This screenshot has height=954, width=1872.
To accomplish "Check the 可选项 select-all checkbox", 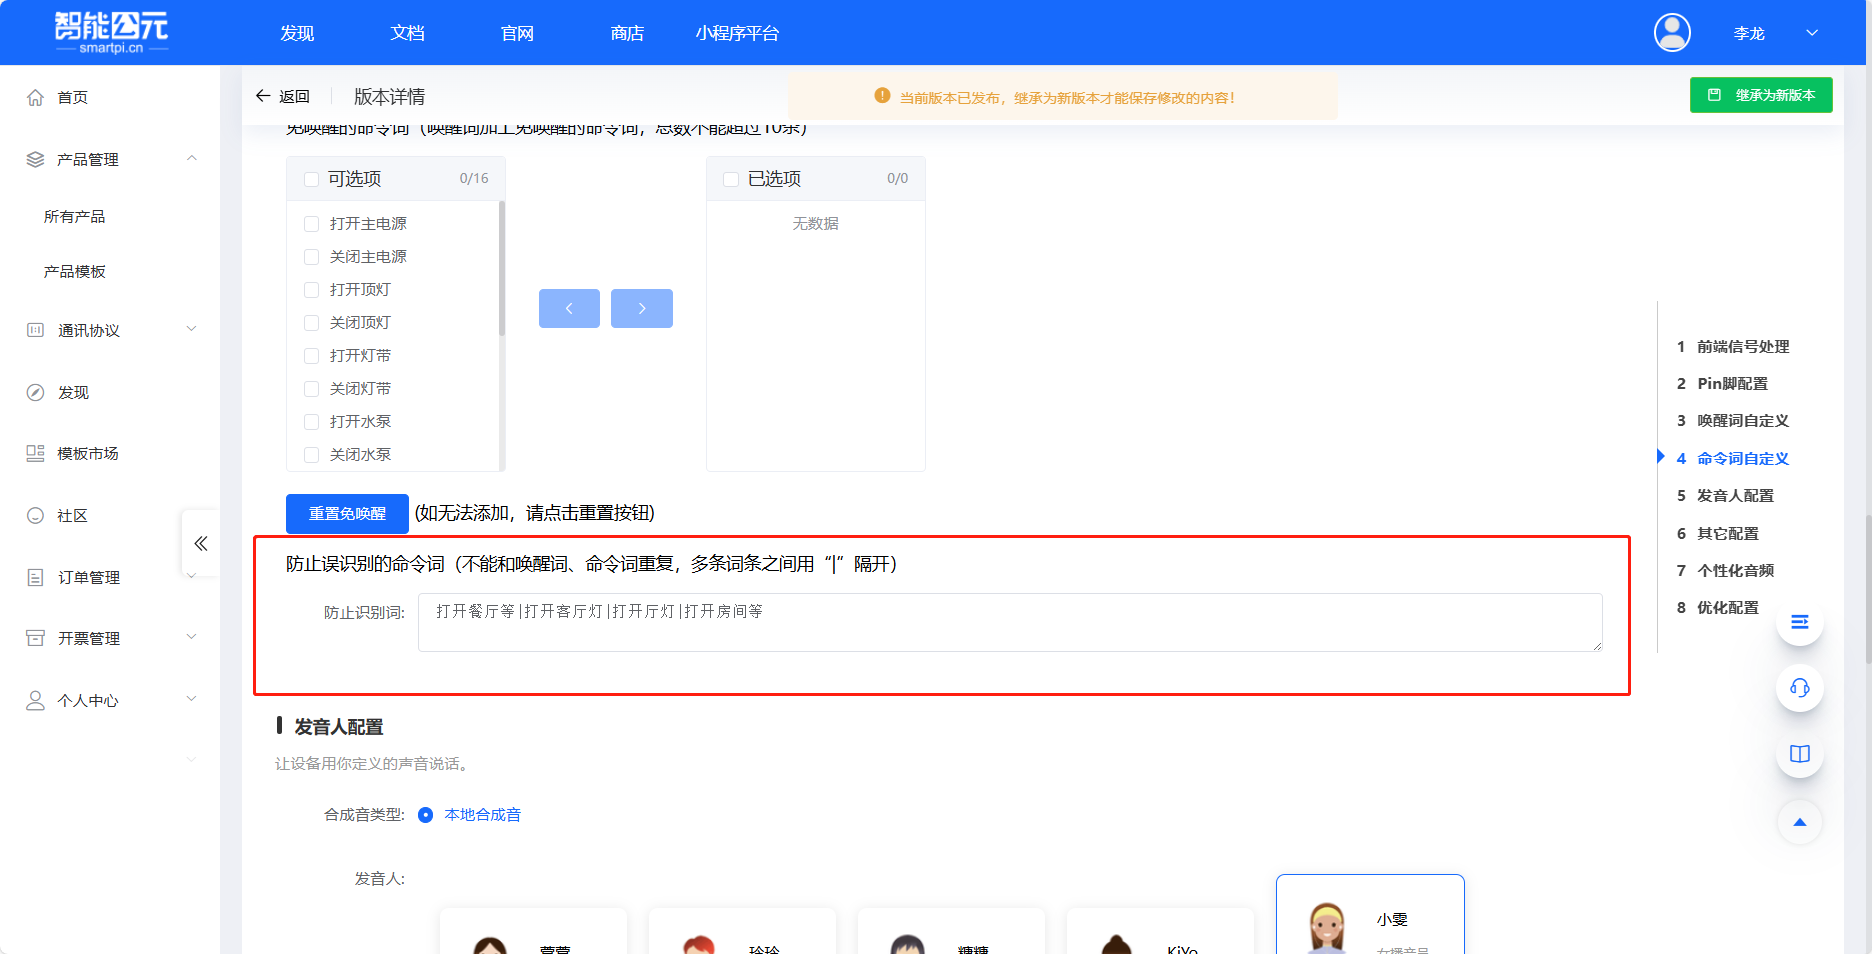I will 311,178.
